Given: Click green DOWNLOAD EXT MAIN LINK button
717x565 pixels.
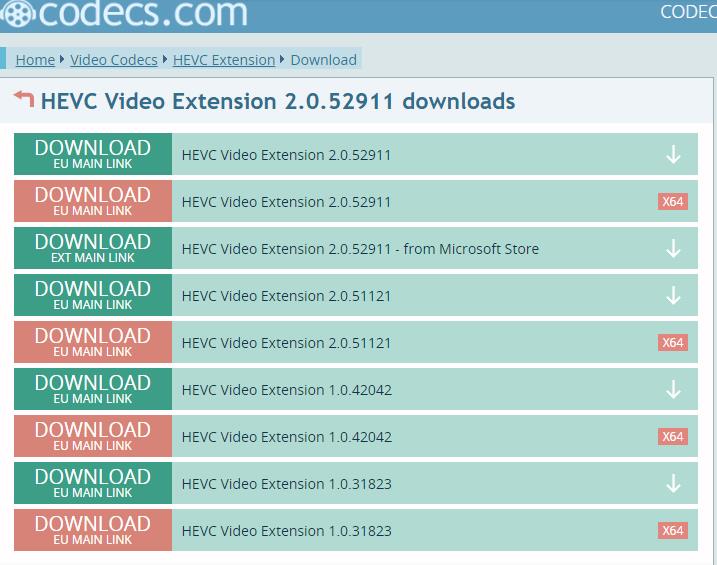Looking at the screenshot, I should point(93,248).
